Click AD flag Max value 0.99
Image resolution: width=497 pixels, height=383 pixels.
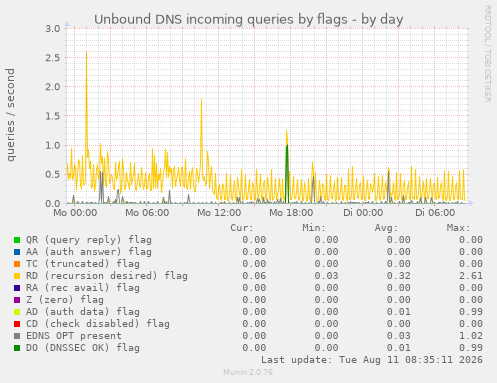tap(471, 312)
